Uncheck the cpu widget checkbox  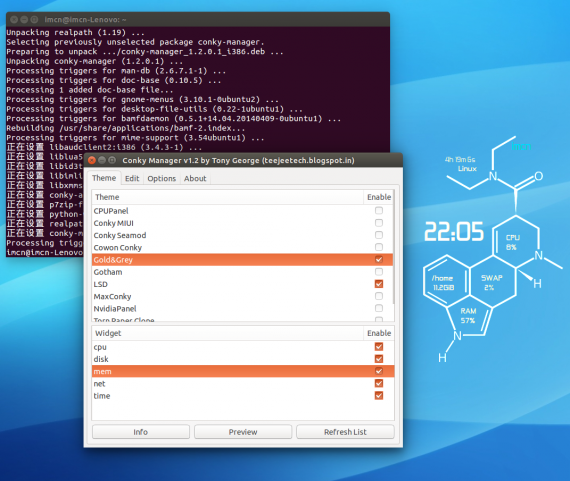[x=379, y=347]
